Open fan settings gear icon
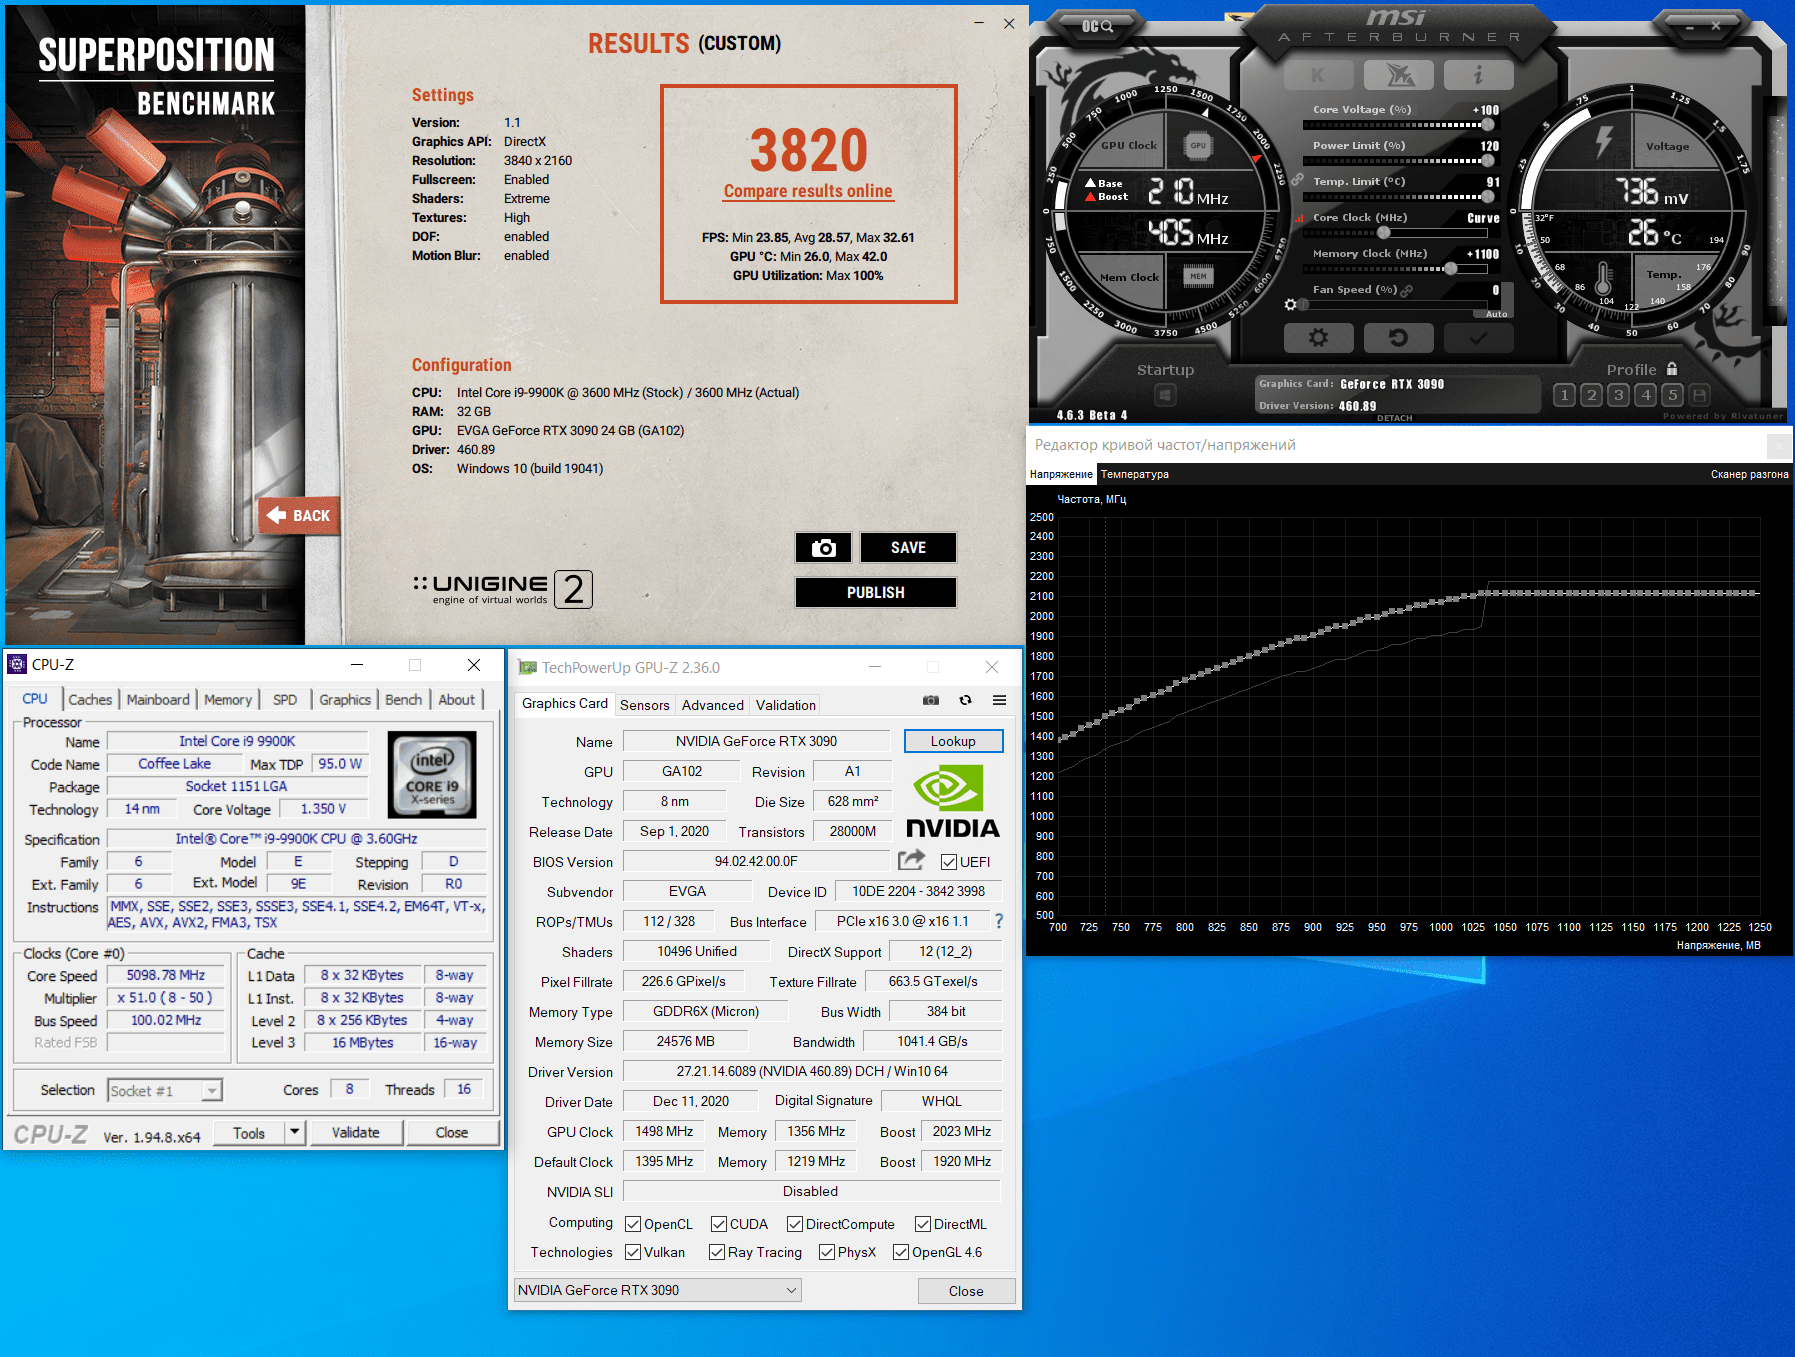Viewport: 1795px width, 1357px height. [1290, 304]
